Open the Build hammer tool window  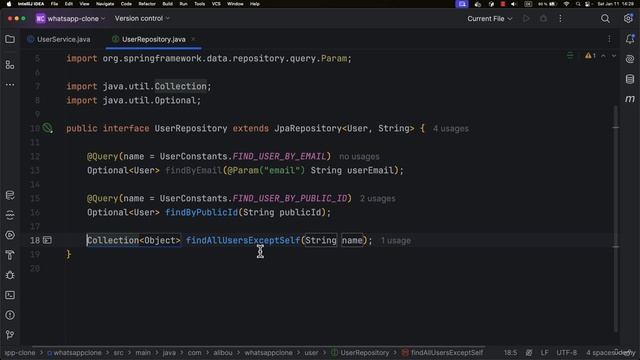(x=10, y=255)
